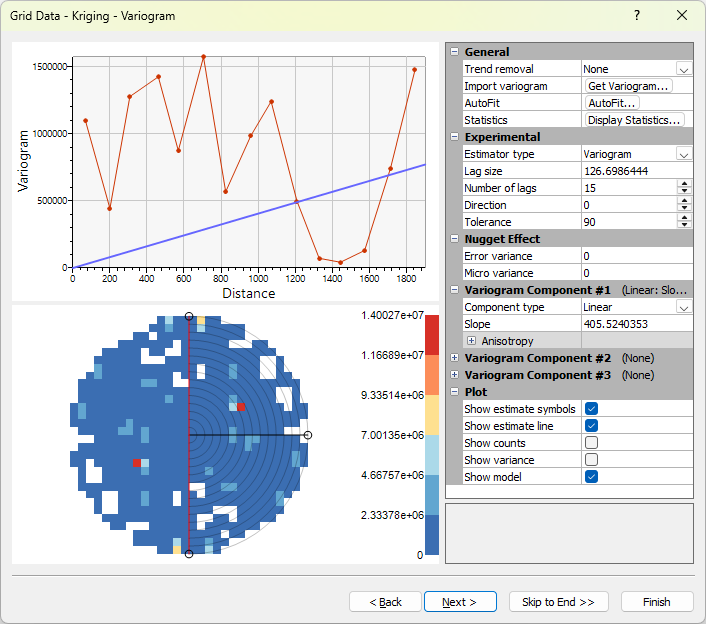Collapse the Plot section
This screenshot has height=624, width=706.
coord(454,392)
